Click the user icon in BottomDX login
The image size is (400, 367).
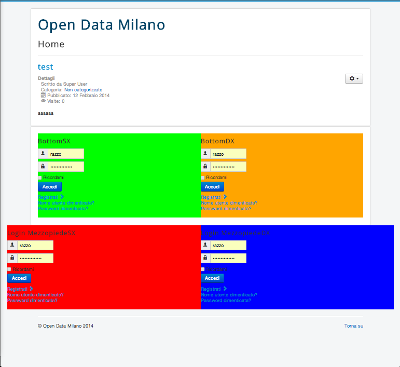pos(205,153)
